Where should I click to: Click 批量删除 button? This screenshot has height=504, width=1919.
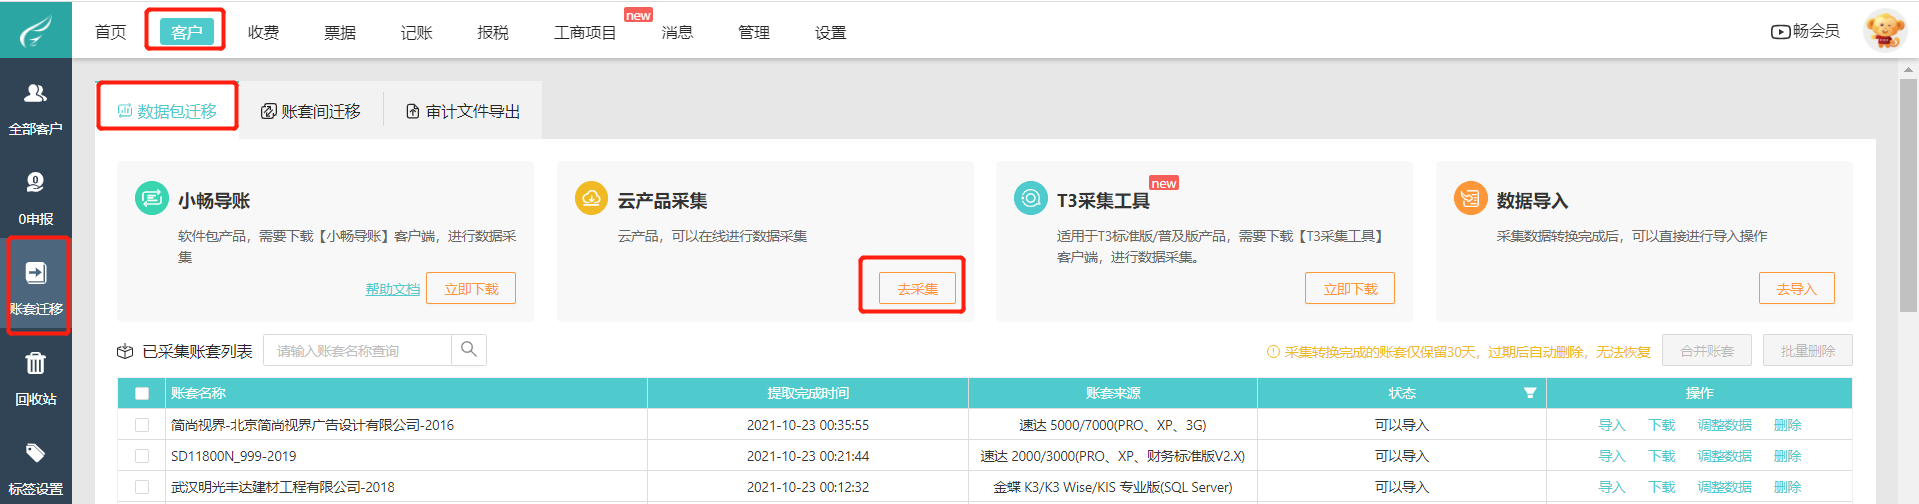coord(1808,351)
